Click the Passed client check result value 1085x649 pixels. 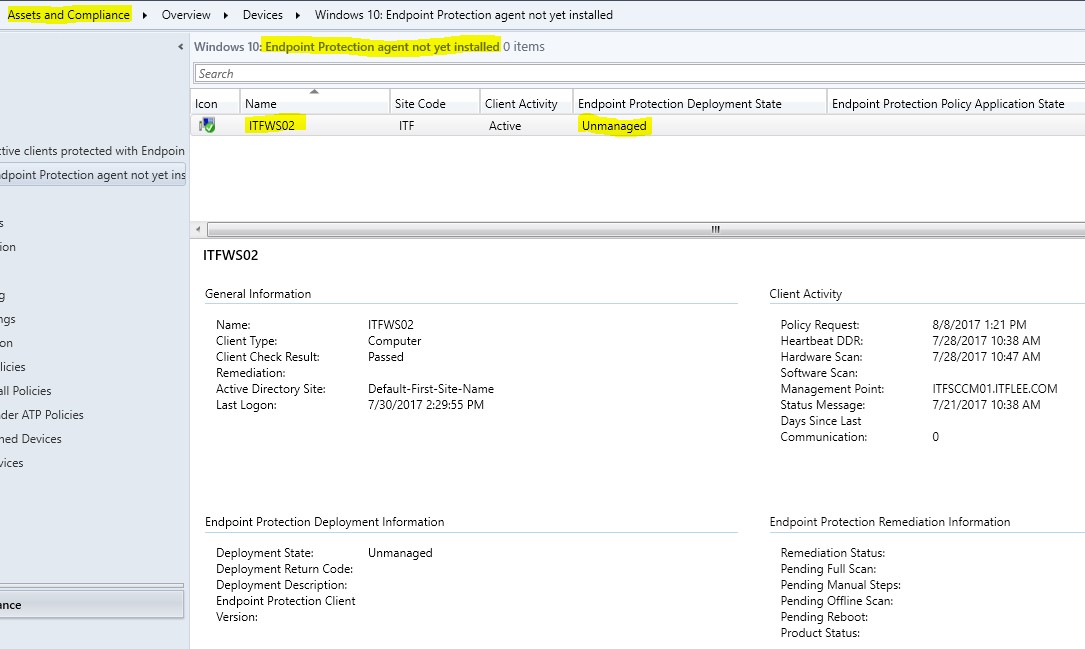pos(385,356)
